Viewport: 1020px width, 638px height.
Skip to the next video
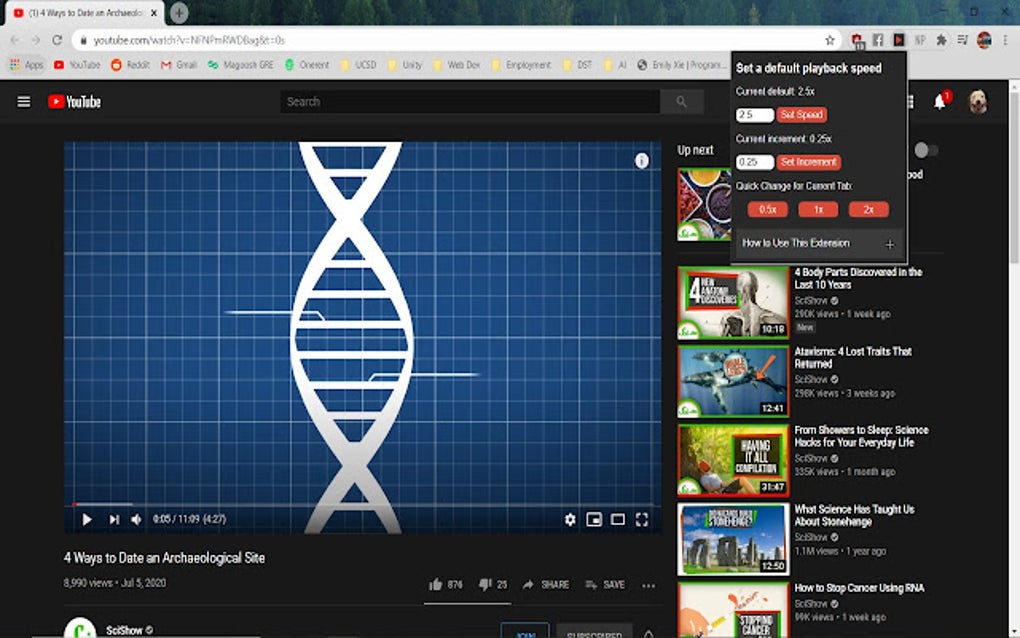(x=113, y=519)
